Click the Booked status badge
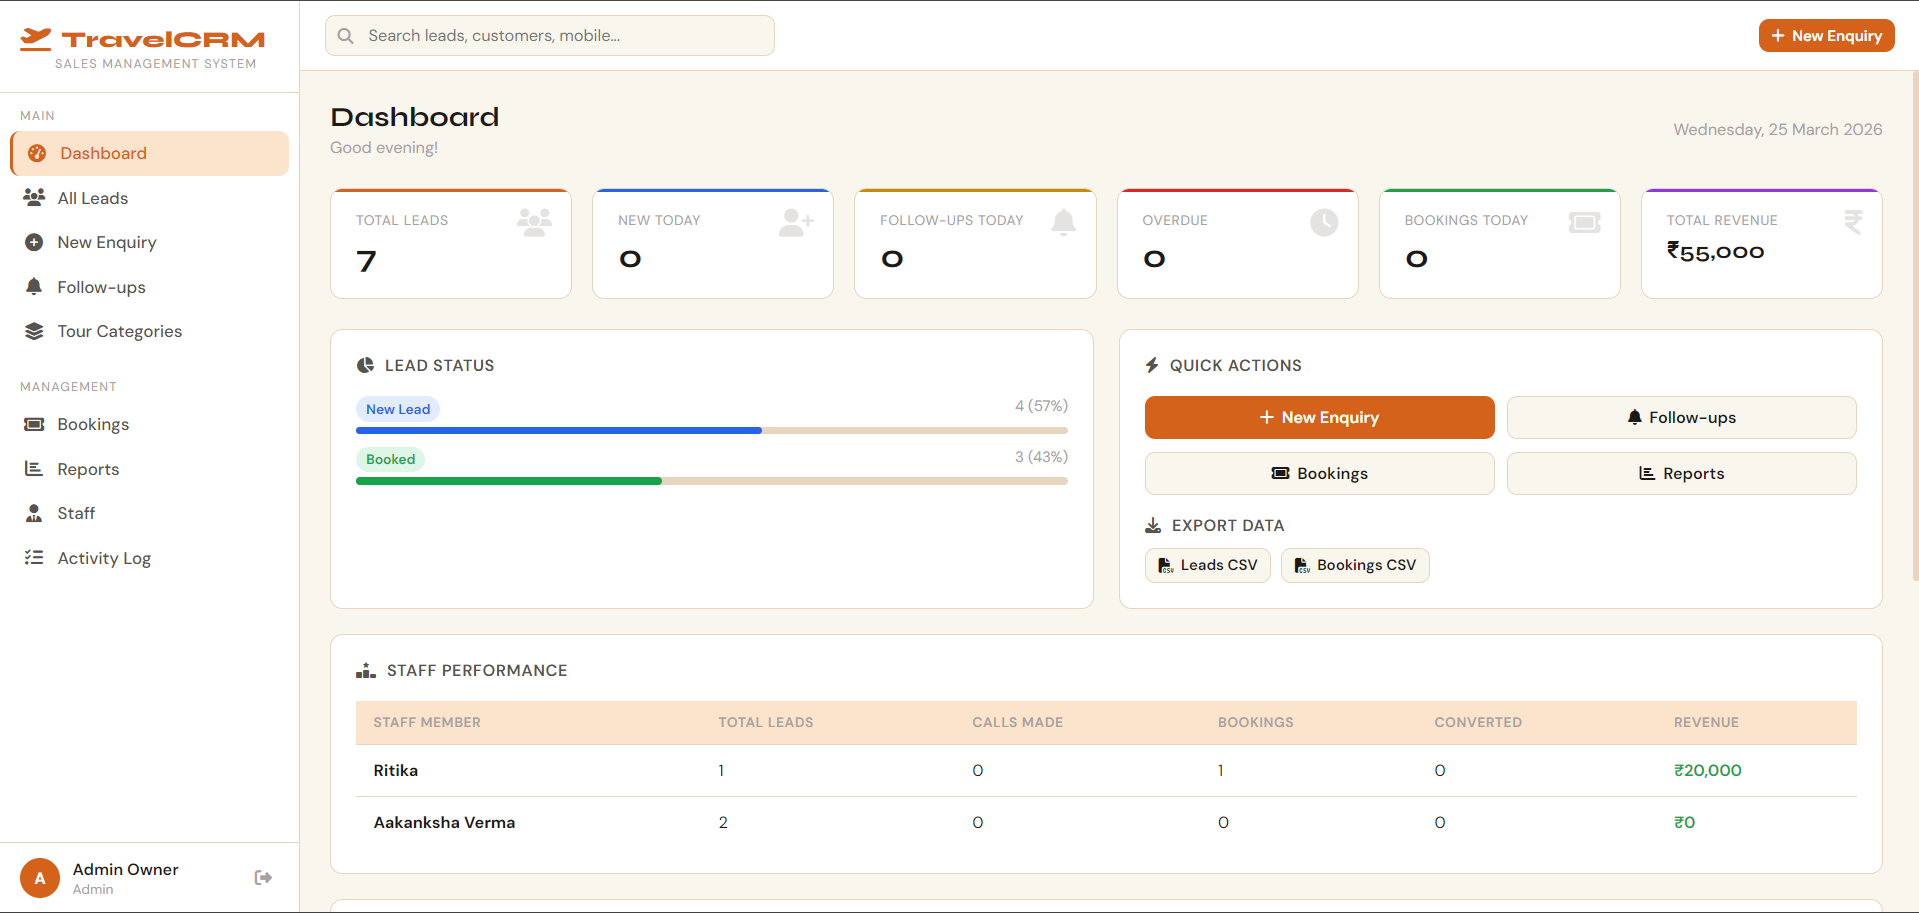This screenshot has height=913, width=1919. [x=390, y=459]
